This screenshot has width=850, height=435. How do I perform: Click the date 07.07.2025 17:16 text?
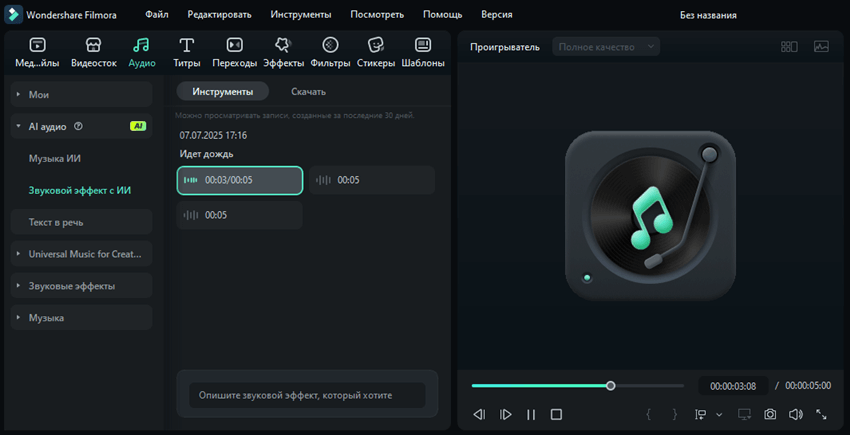[213, 135]
